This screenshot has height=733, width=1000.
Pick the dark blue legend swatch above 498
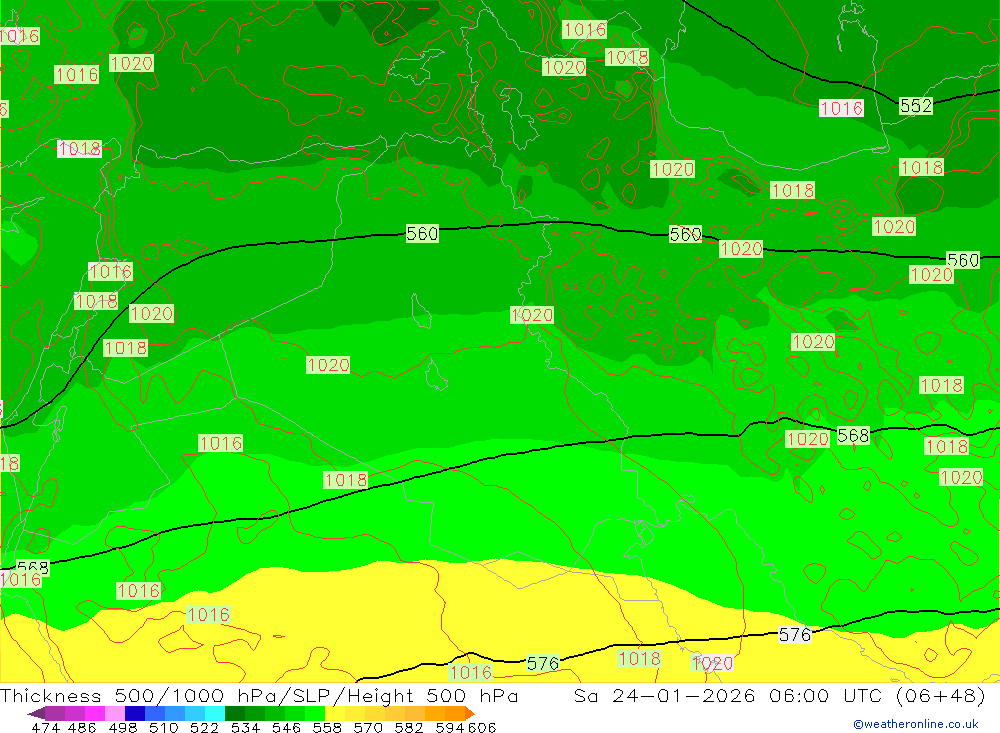(135, 713)
